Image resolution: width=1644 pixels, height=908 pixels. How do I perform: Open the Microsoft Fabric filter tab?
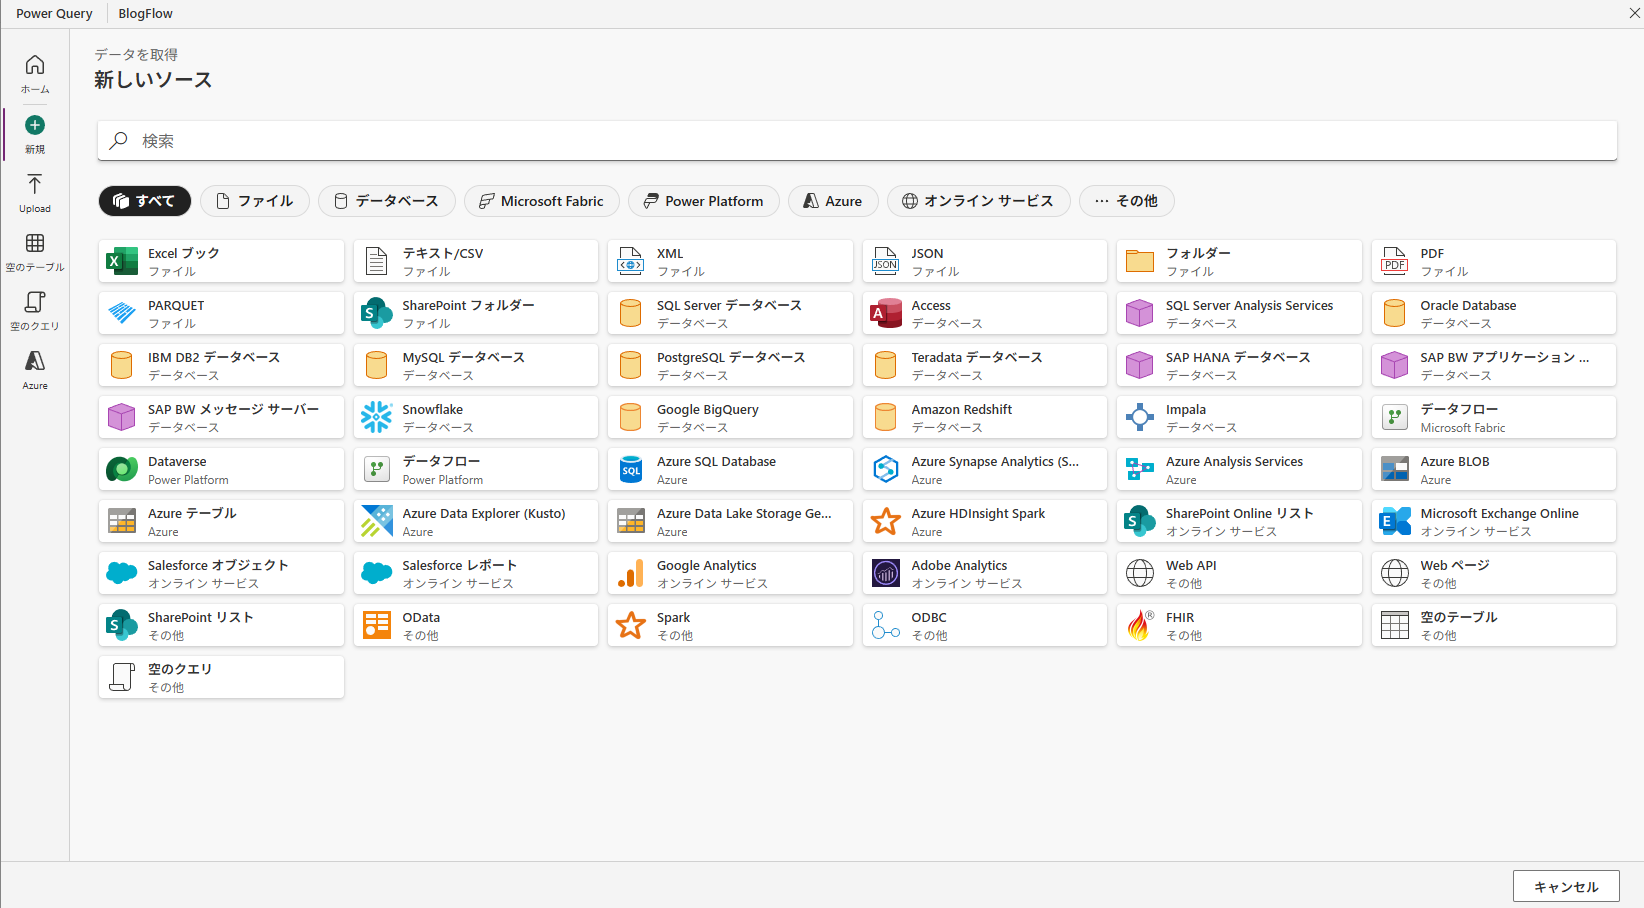[542, 201]
